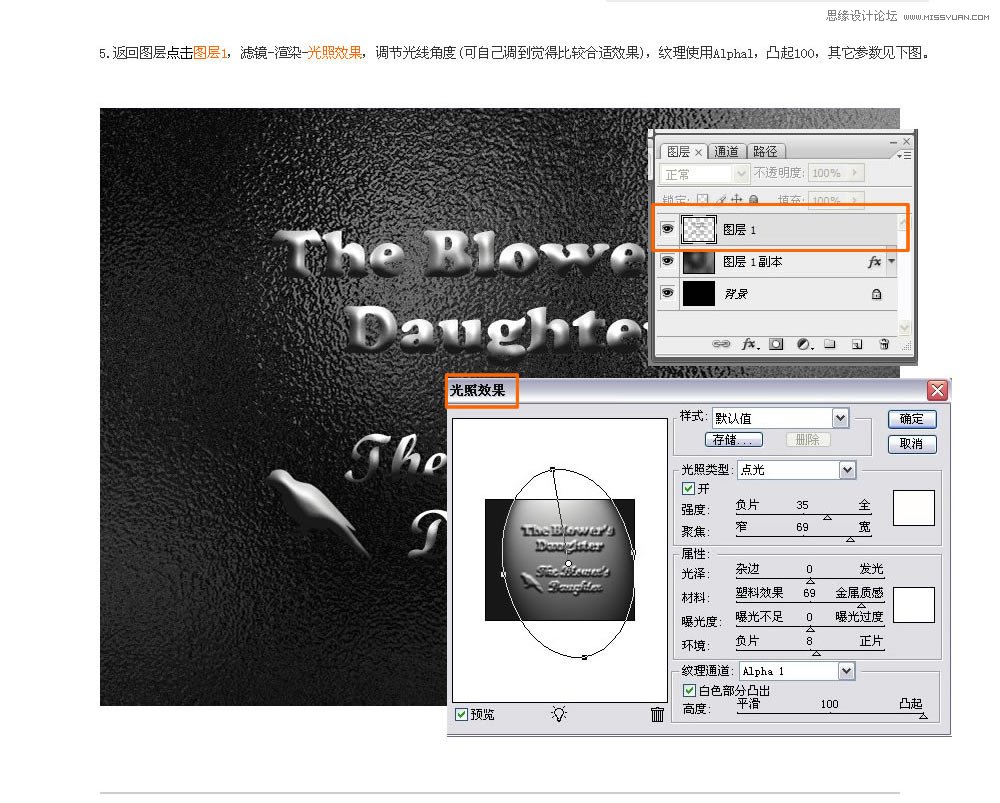Click the fx badge on 图层 1 副本
The width and height of the screenshot is (1000, 803).
874,262
